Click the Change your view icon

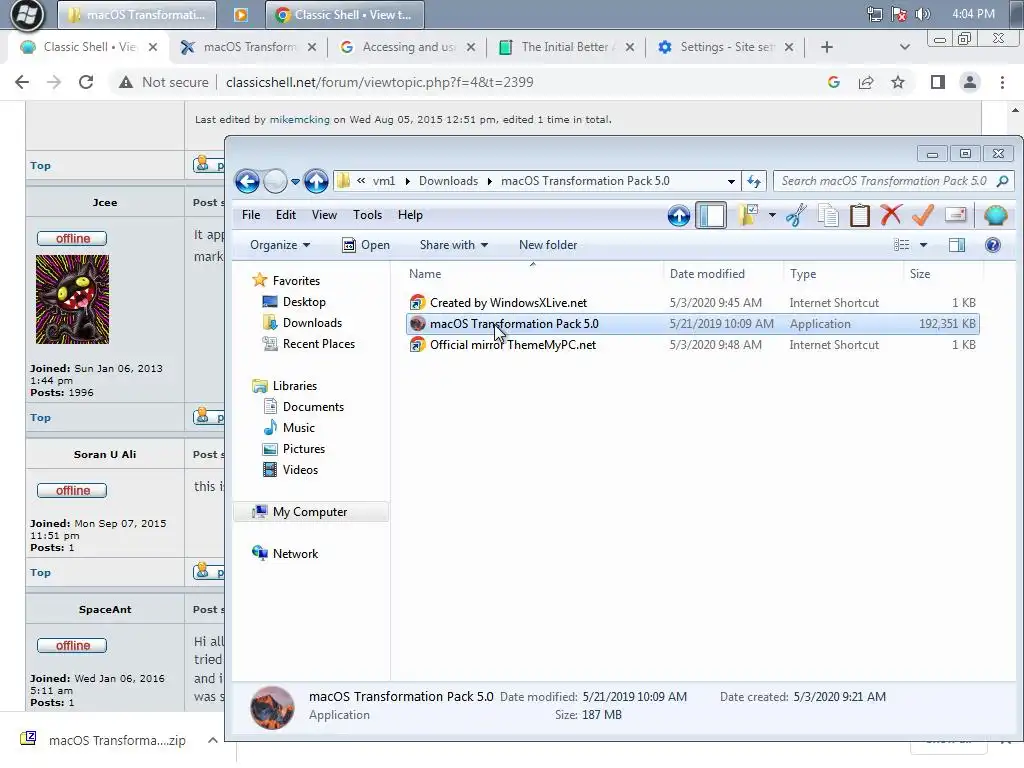point(902,245)
